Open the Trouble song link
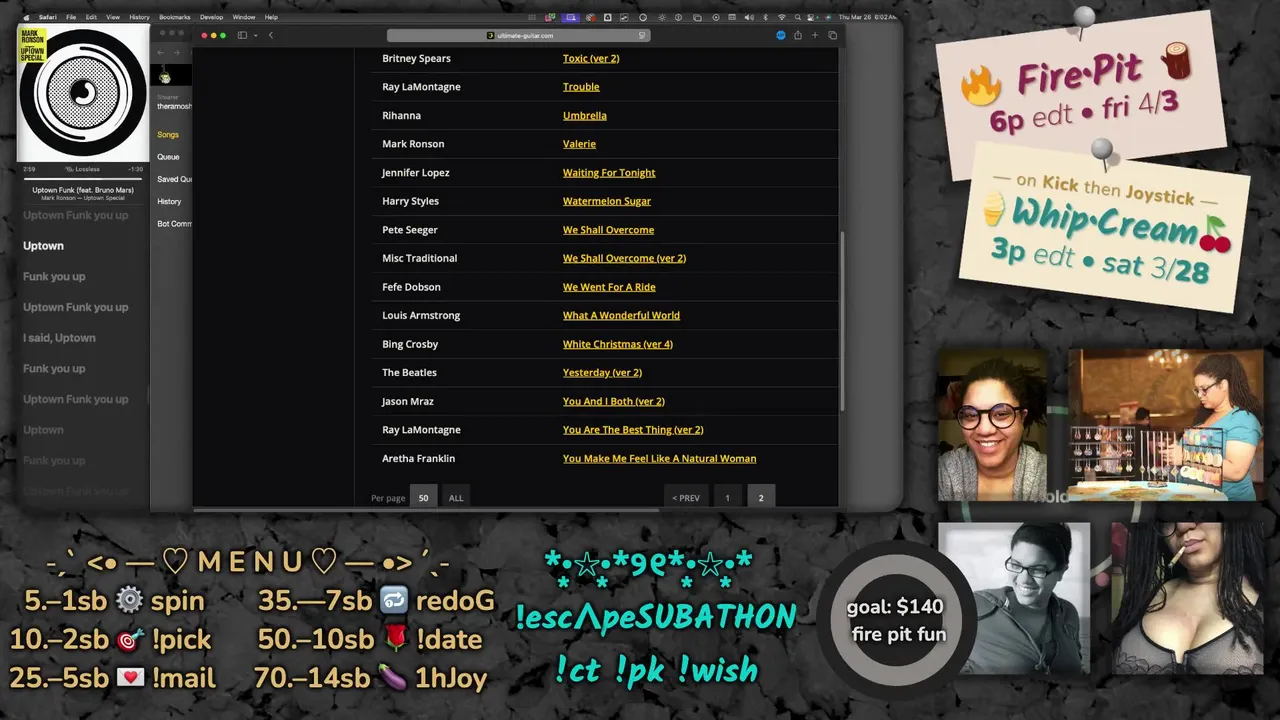This screenshot has width=1280, height=720. coord(581,87)
